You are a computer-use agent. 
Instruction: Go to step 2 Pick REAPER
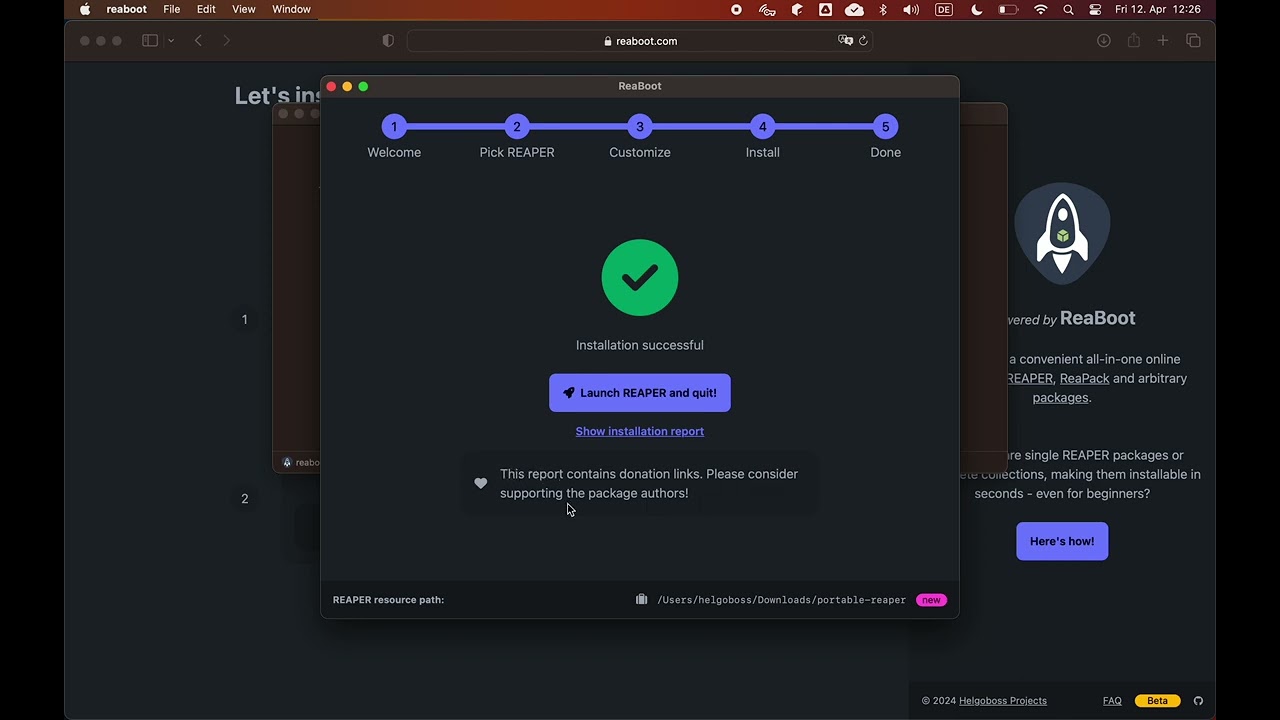point(517,127)
